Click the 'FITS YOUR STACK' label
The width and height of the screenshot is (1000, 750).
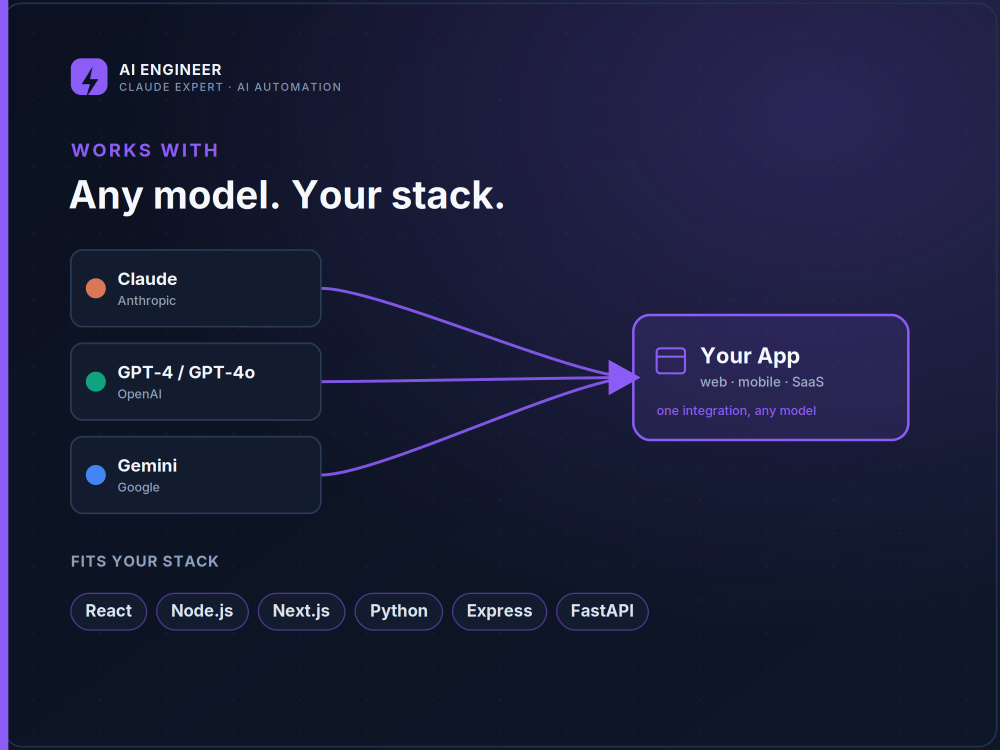tap(145, 561)
